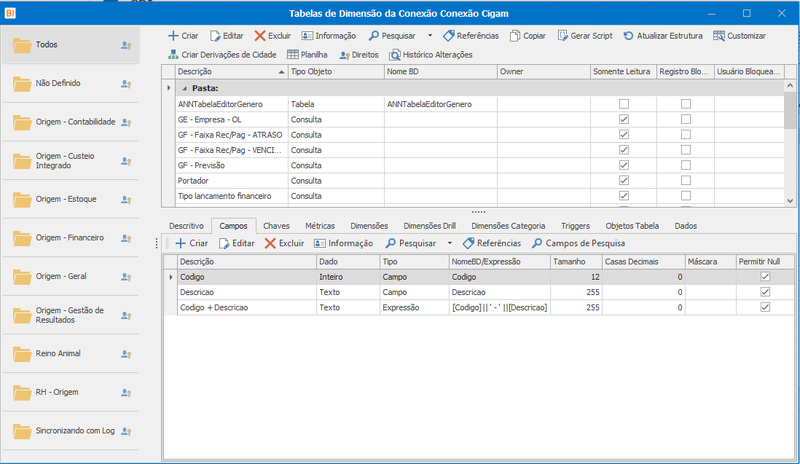This screenshot has width=800, height=464.
Task: Open dropdown arrow beside lower Pesquisar
Action: coord(449,243)
